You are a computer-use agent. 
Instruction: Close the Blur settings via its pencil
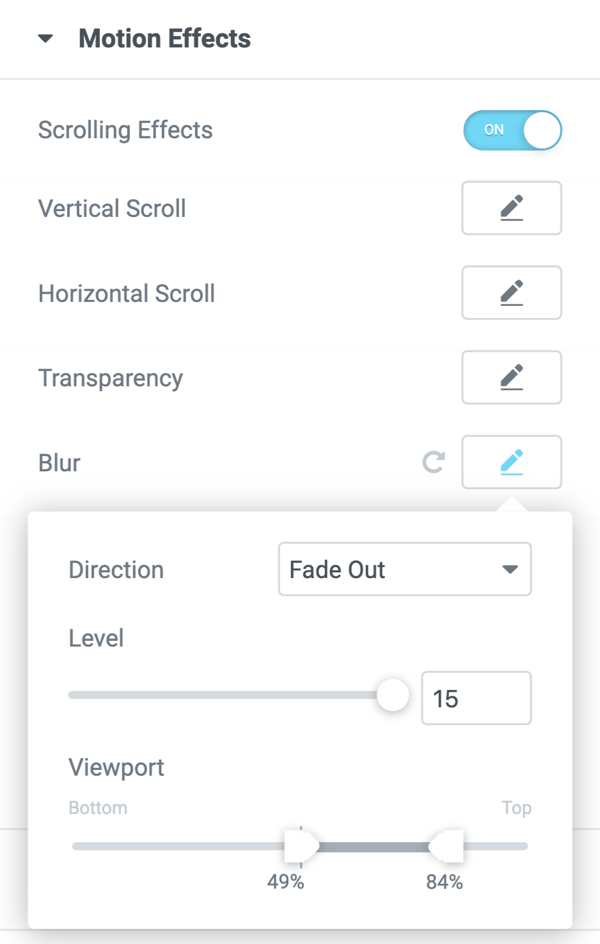click(x=511, y=462)
